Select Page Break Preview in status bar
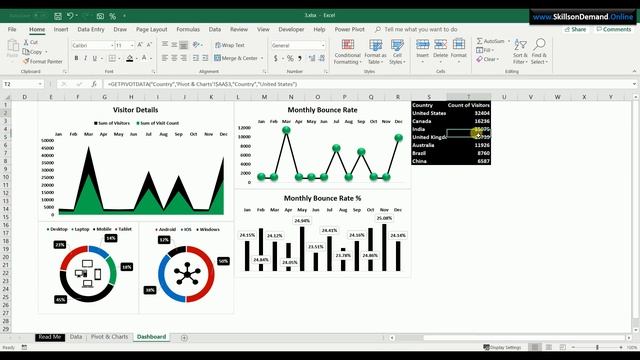640x360 pixels. (562, 347)
